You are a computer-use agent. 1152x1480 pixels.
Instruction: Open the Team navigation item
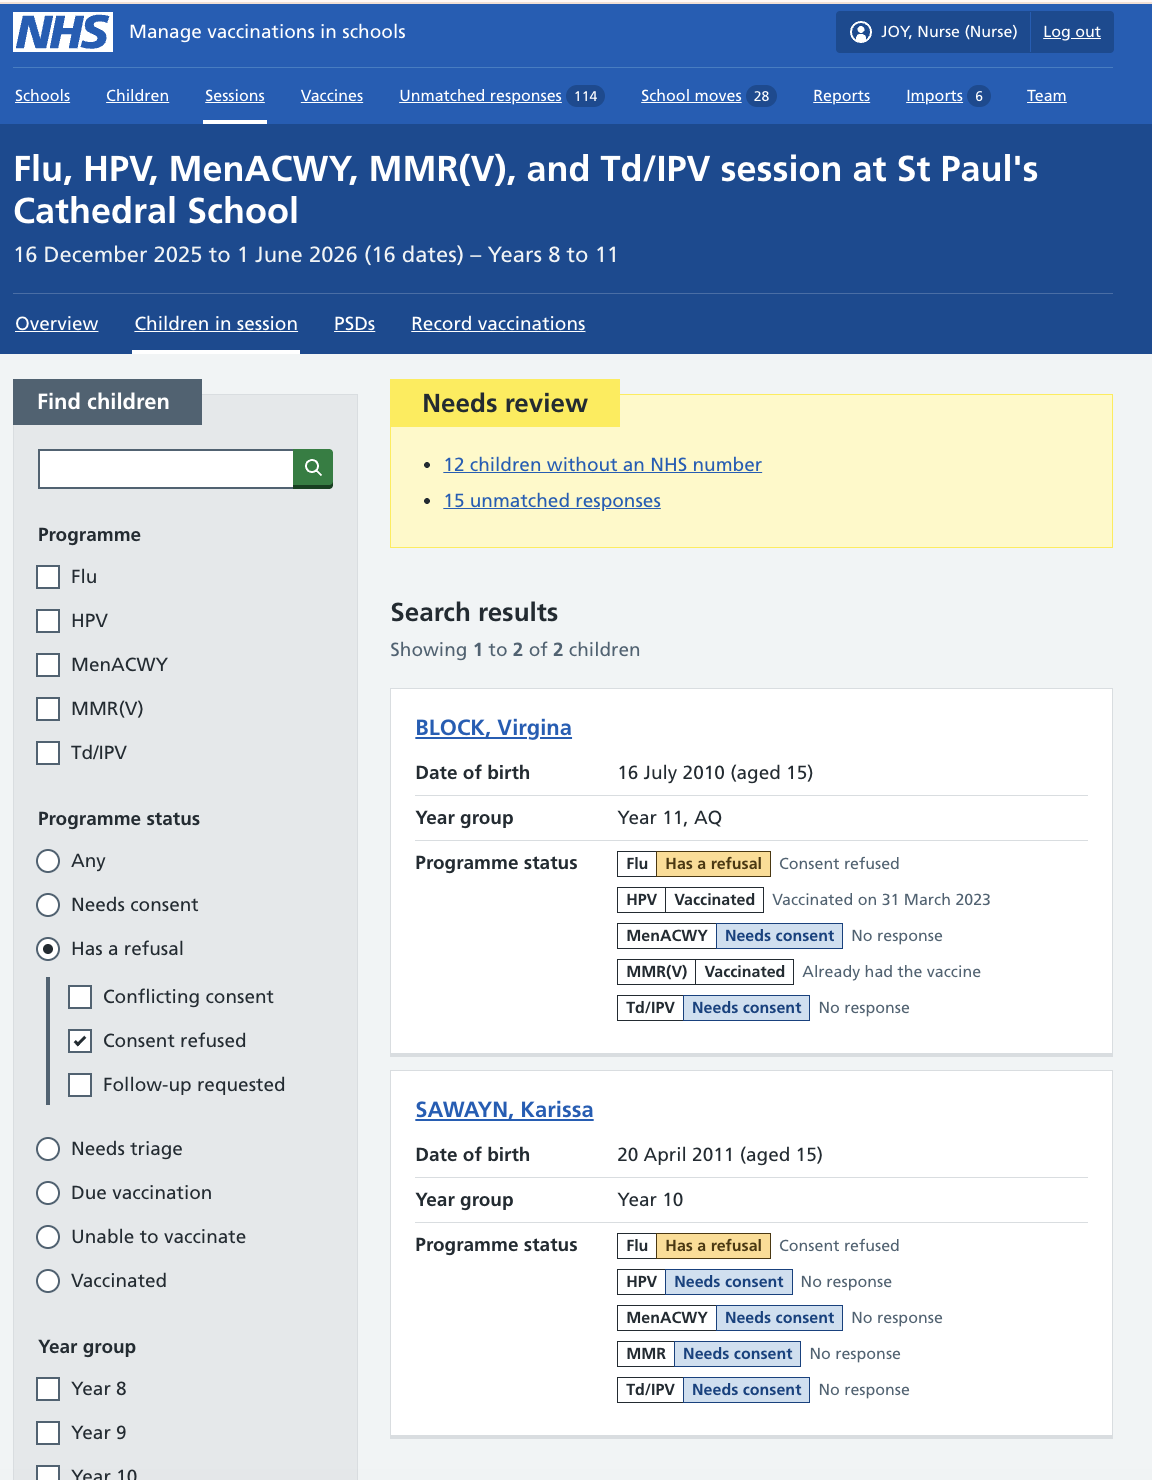pyautogui.click(x=1046, y=96)
